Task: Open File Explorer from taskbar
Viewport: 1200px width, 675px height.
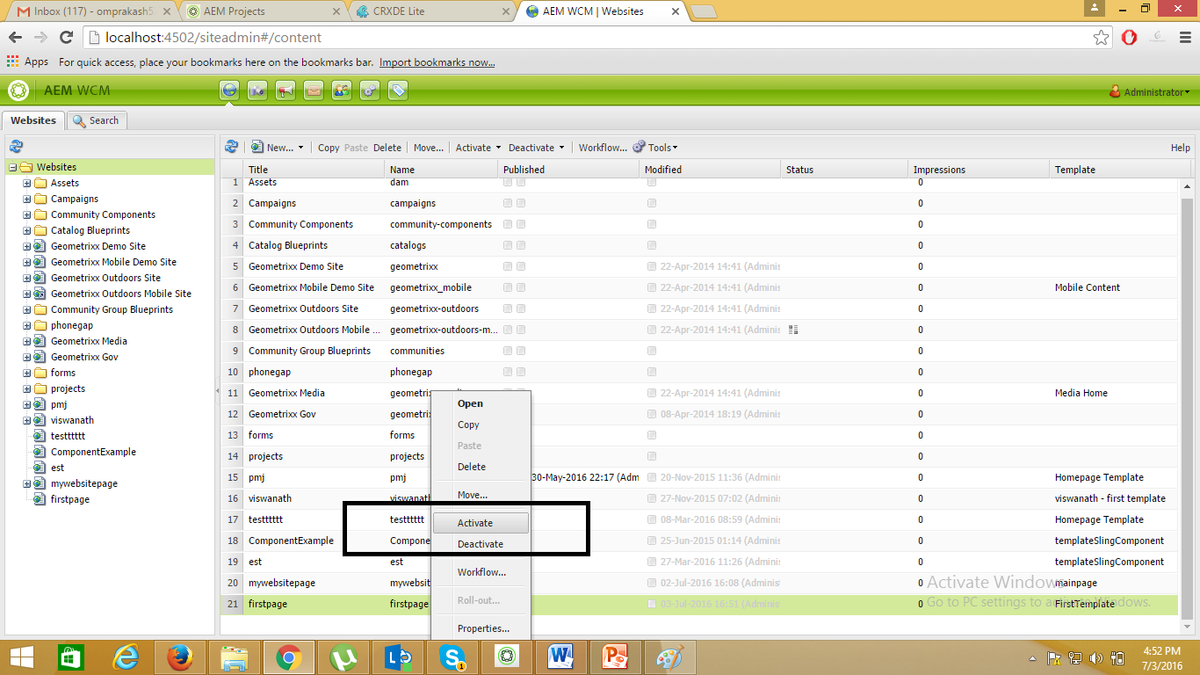Action: pos(234,657)
